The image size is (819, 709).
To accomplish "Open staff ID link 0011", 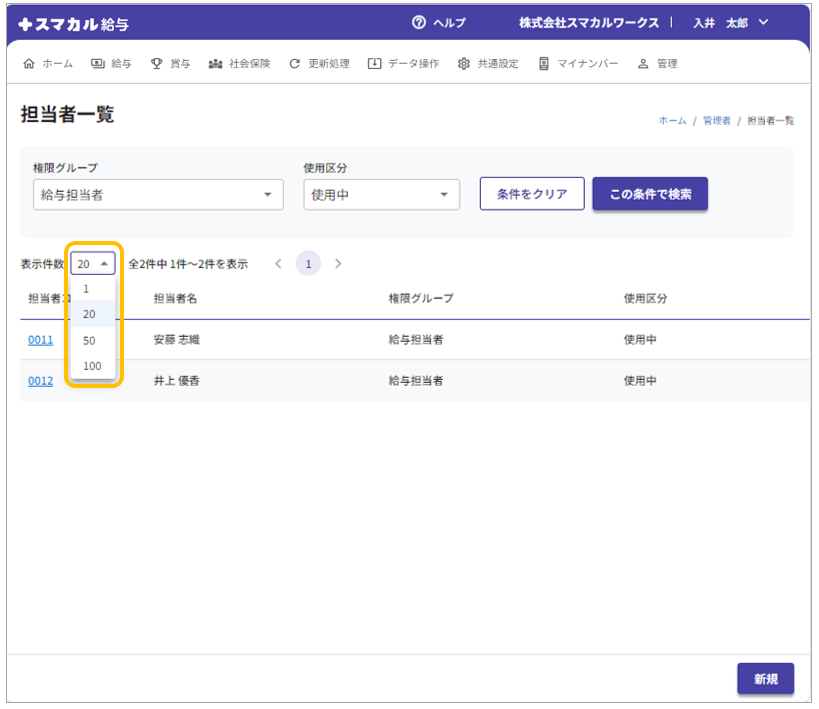I will [x=40, y=340].
